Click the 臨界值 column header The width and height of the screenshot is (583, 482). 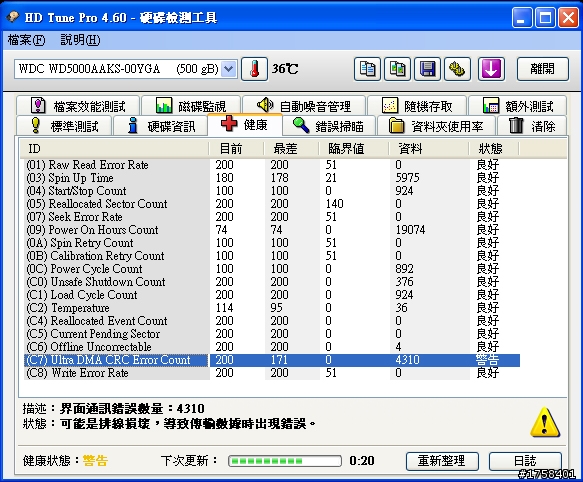coord(353,149)
